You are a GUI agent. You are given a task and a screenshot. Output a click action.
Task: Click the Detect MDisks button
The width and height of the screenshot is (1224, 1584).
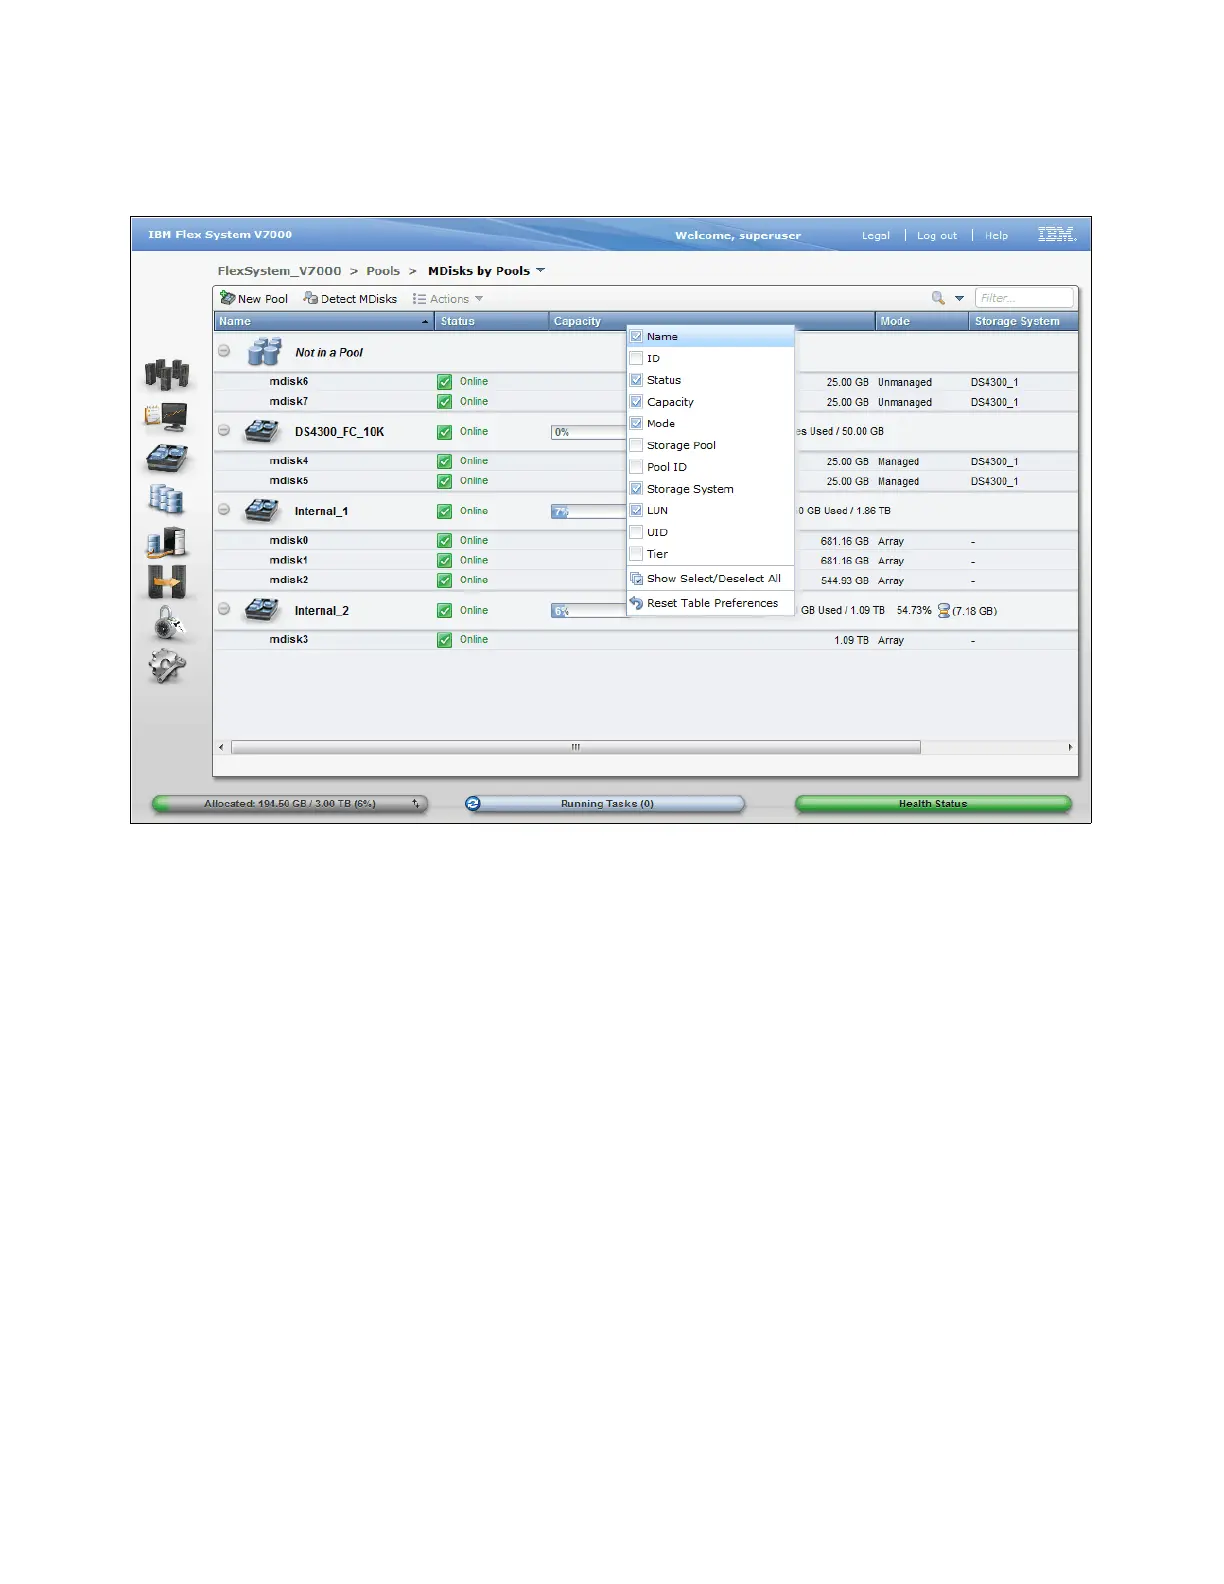click(x=350, y=299)
